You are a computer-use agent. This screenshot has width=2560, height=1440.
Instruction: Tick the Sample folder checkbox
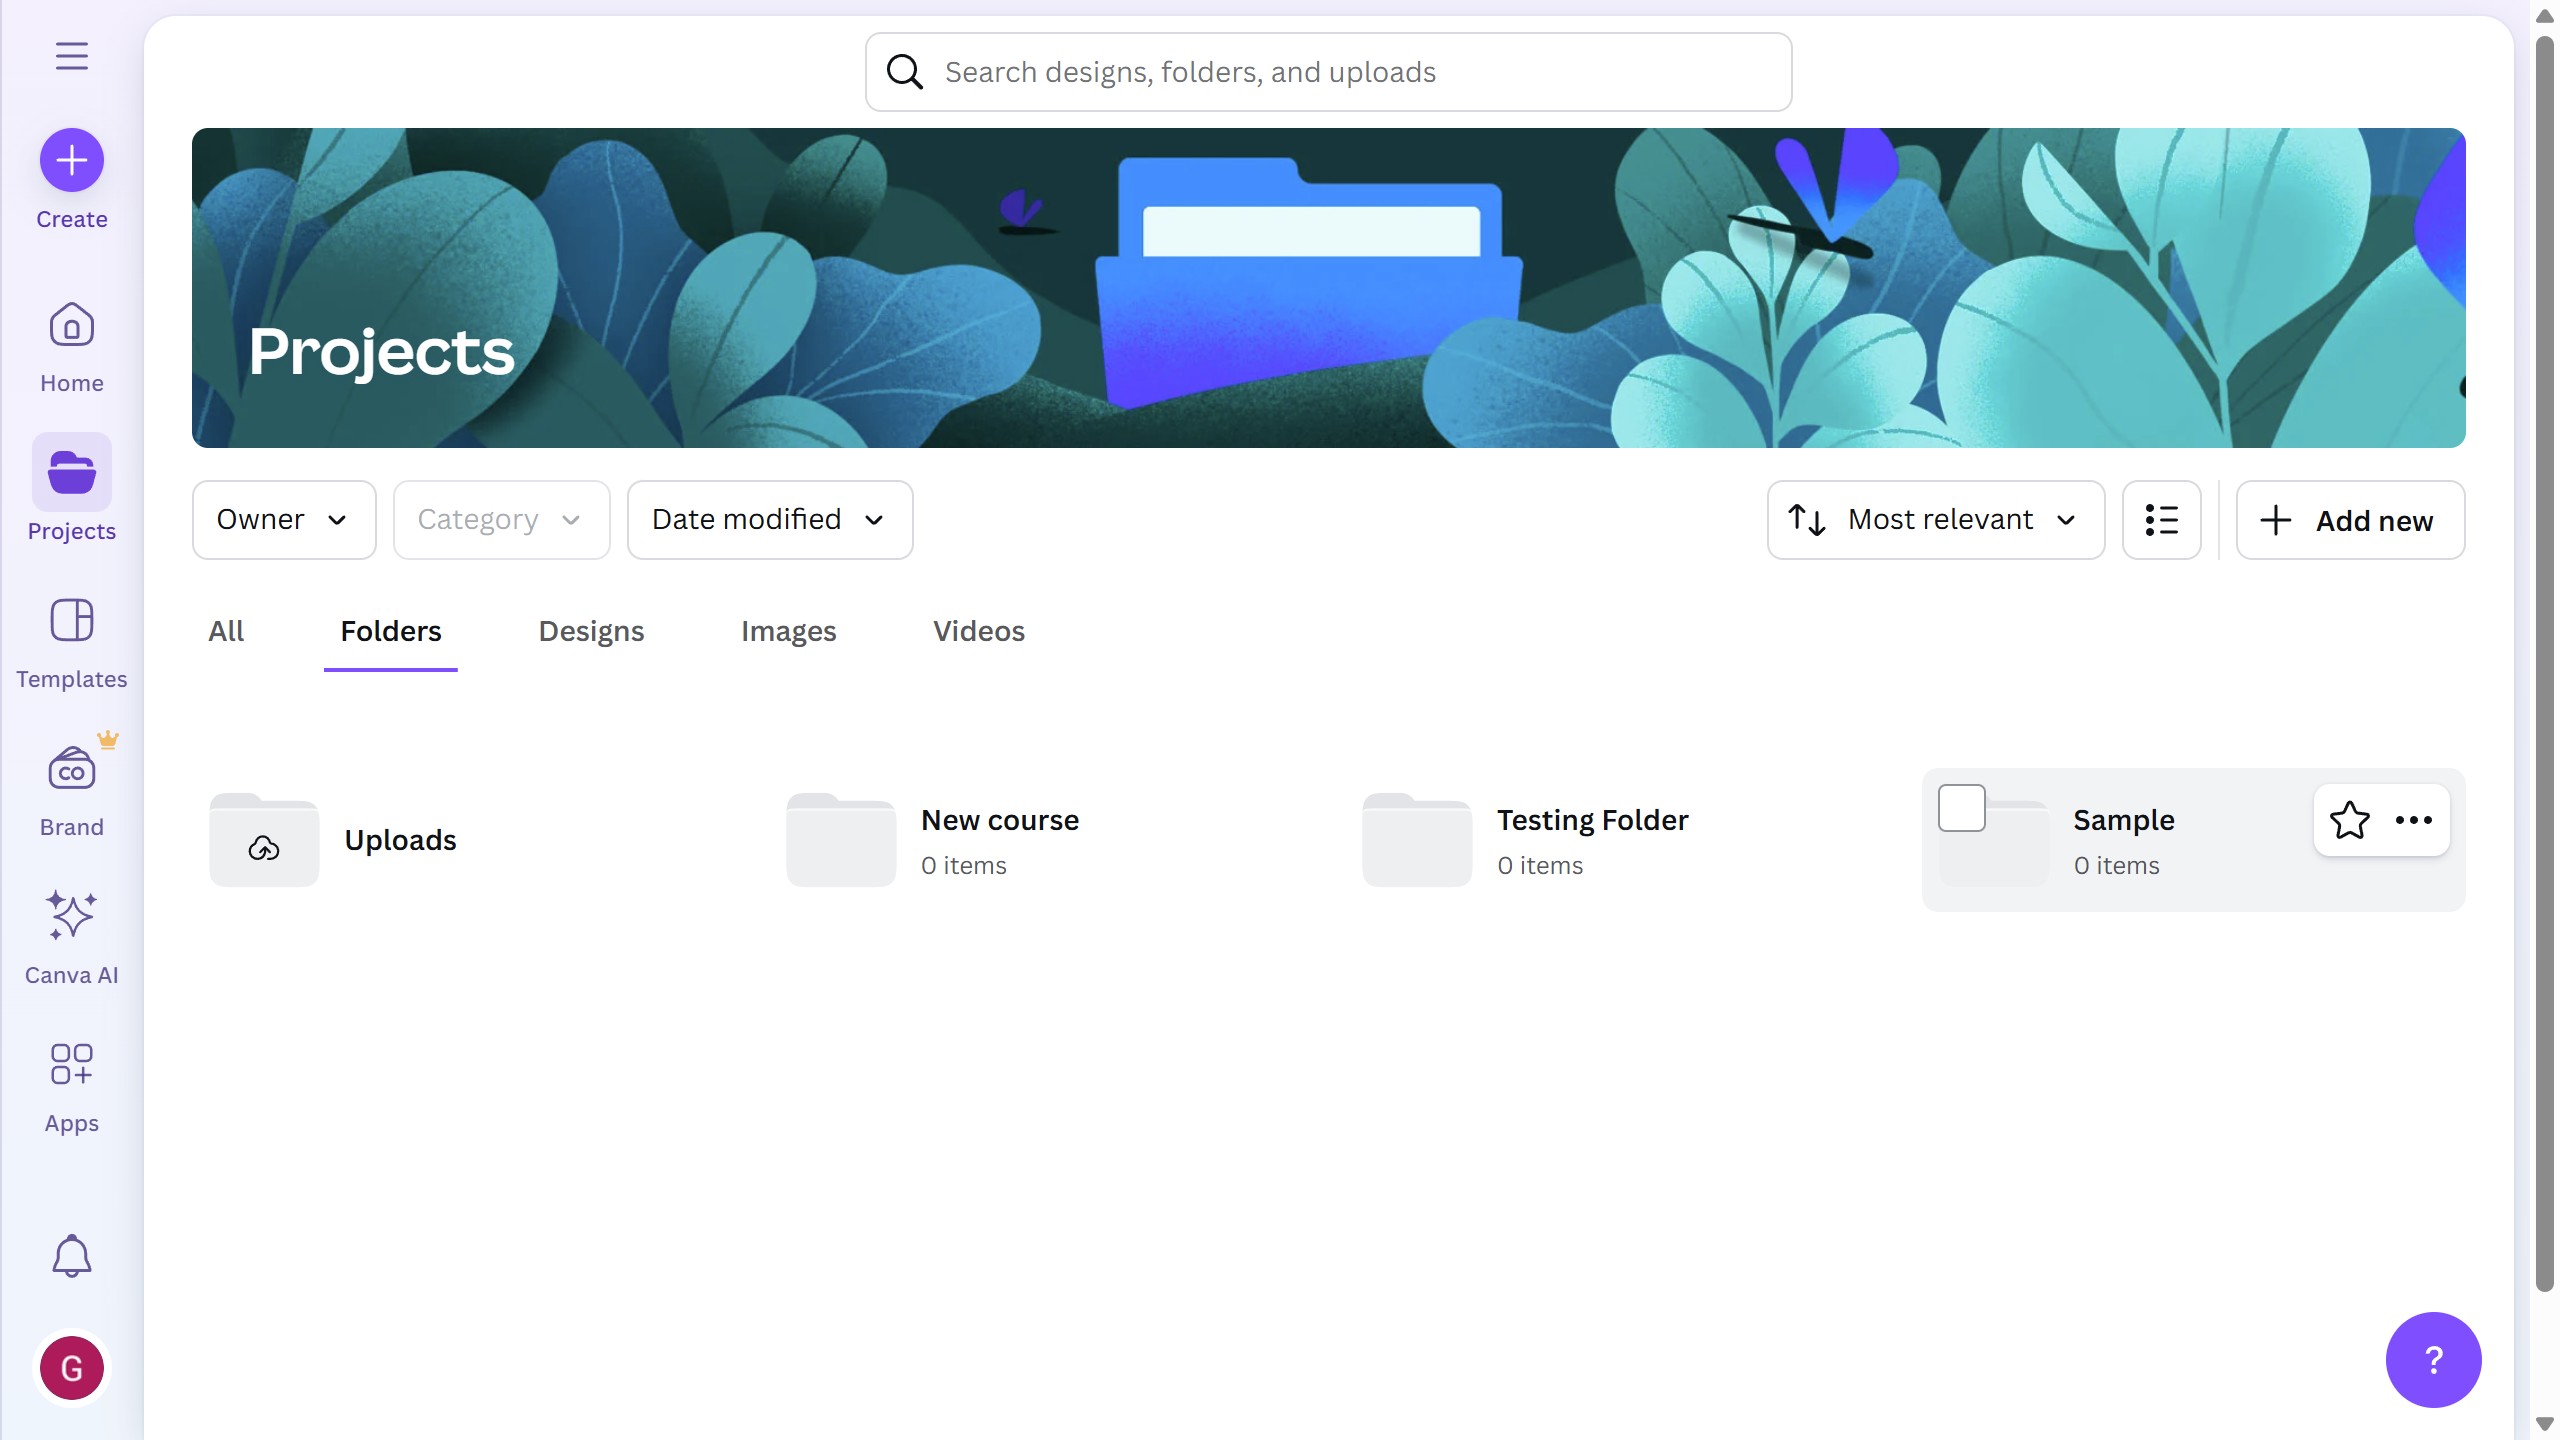1961,808
